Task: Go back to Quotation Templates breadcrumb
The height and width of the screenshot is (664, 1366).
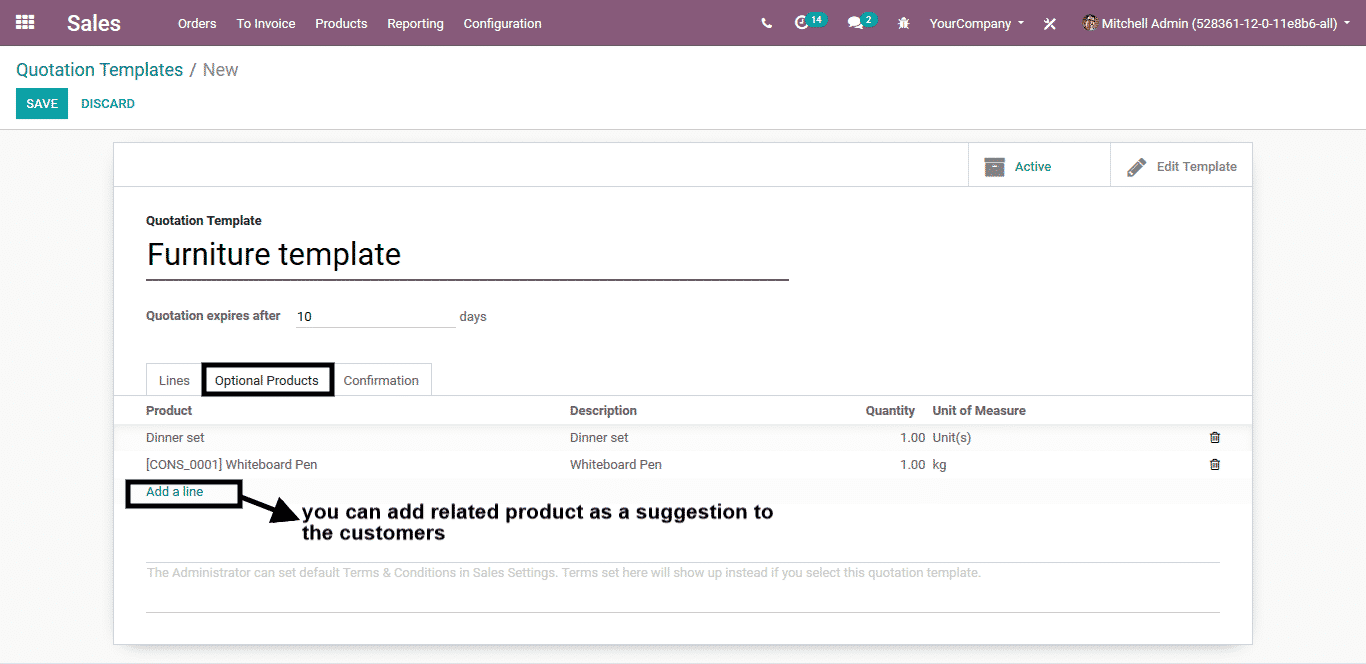Action: coord(99,70)
